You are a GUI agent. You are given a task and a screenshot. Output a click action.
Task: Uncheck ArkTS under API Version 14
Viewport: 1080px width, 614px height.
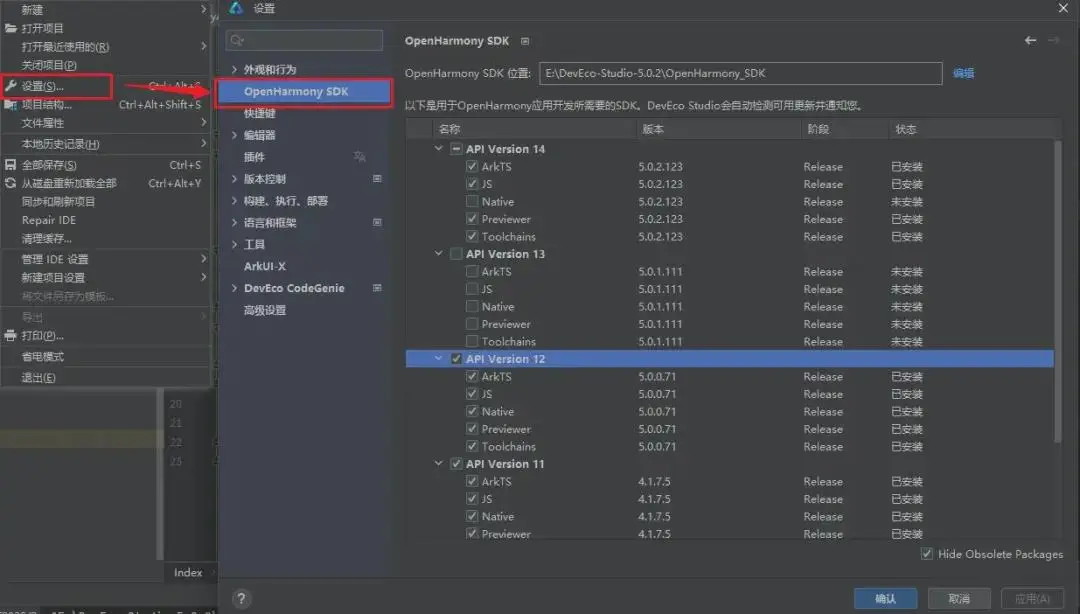472,166
